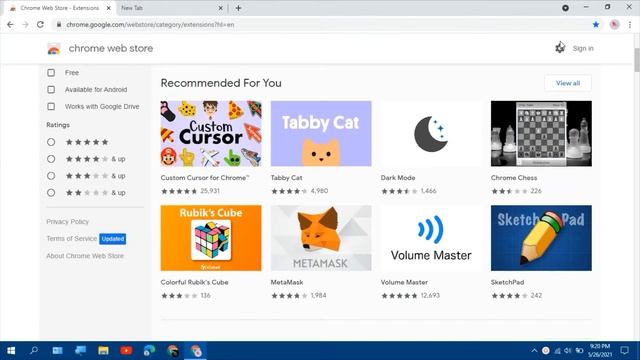Click View all for Recommended For You
Image resolution: width=640 pixels, height=360 pixels.
pyautogui.click(x=568, y=83)
